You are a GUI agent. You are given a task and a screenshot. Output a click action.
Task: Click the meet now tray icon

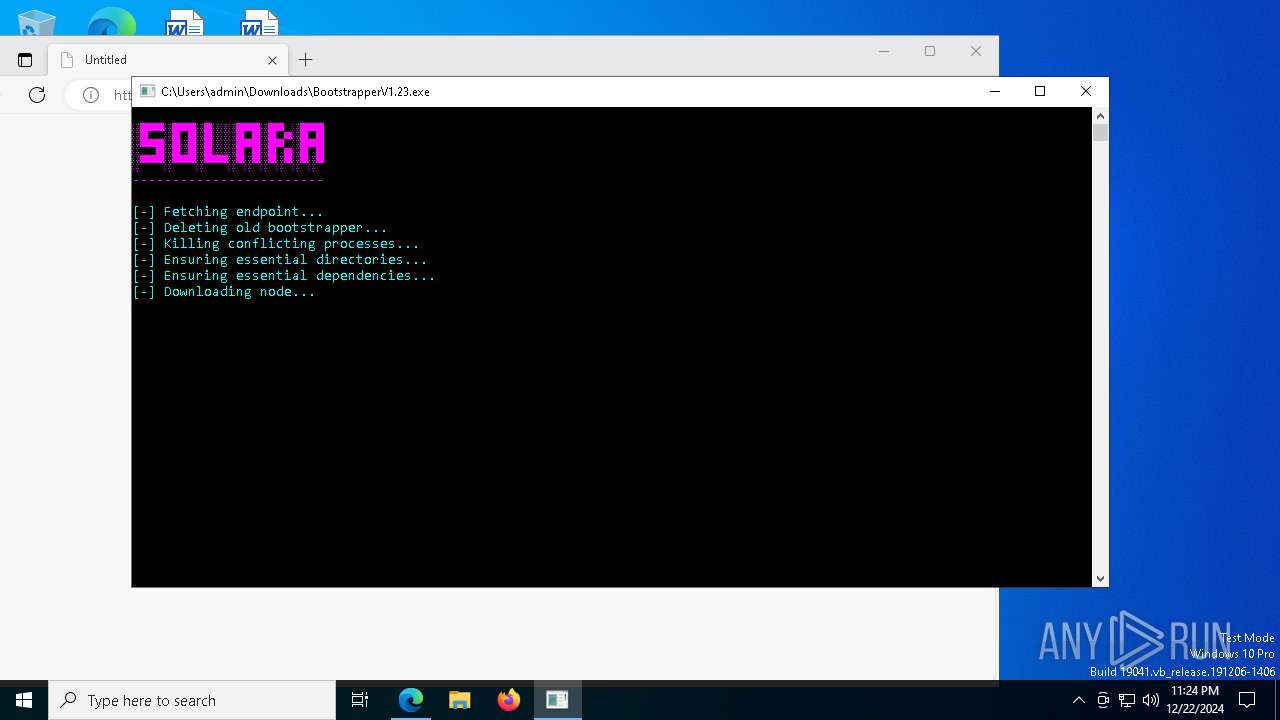pyautogui.click(x=1103, y=700)
